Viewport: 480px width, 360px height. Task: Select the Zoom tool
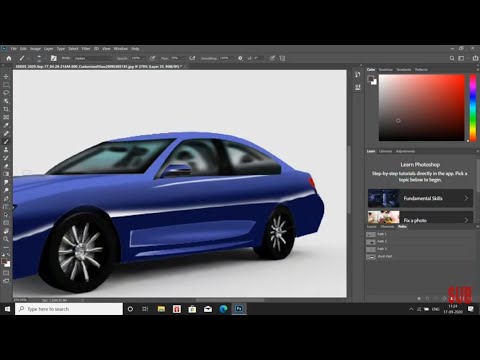[x=6, y=239]
